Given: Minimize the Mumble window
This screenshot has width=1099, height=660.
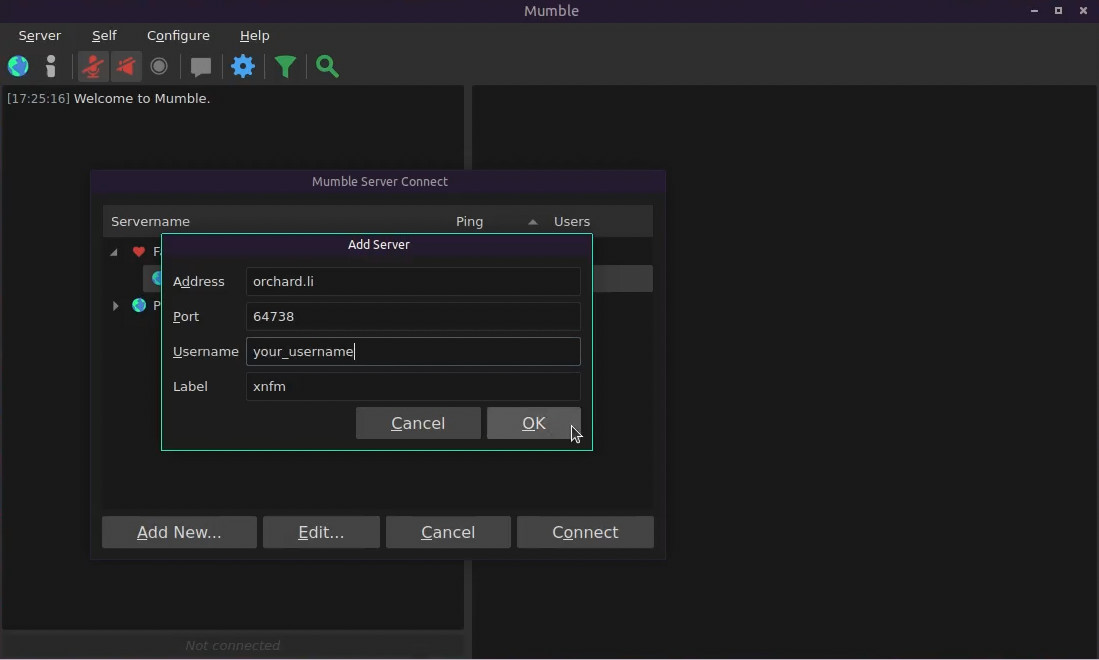Looking at the screenshot, I should (1035, 11).
